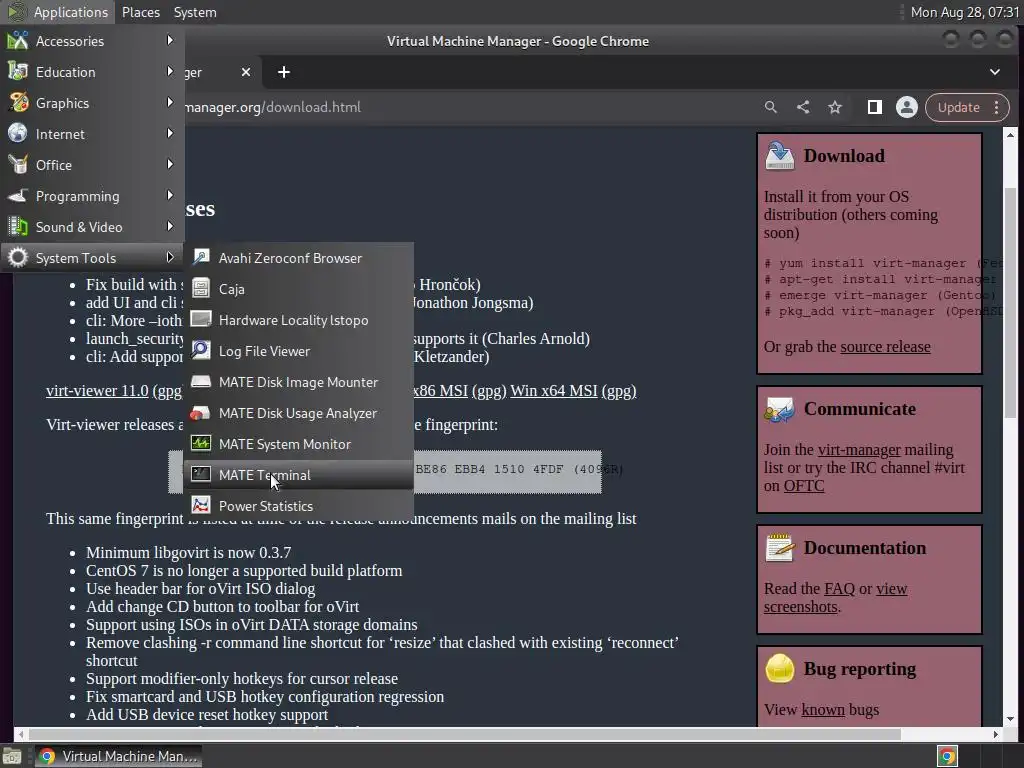This screenshot has width=1024, height=768.
Task: Toggle Chrome side panel icon
Action: [874, 107]
